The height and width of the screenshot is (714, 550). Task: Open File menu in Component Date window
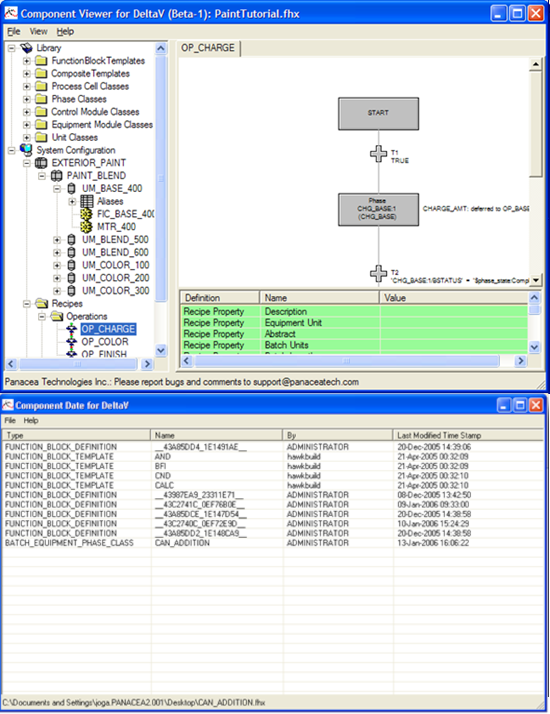[x=10, y=420]
